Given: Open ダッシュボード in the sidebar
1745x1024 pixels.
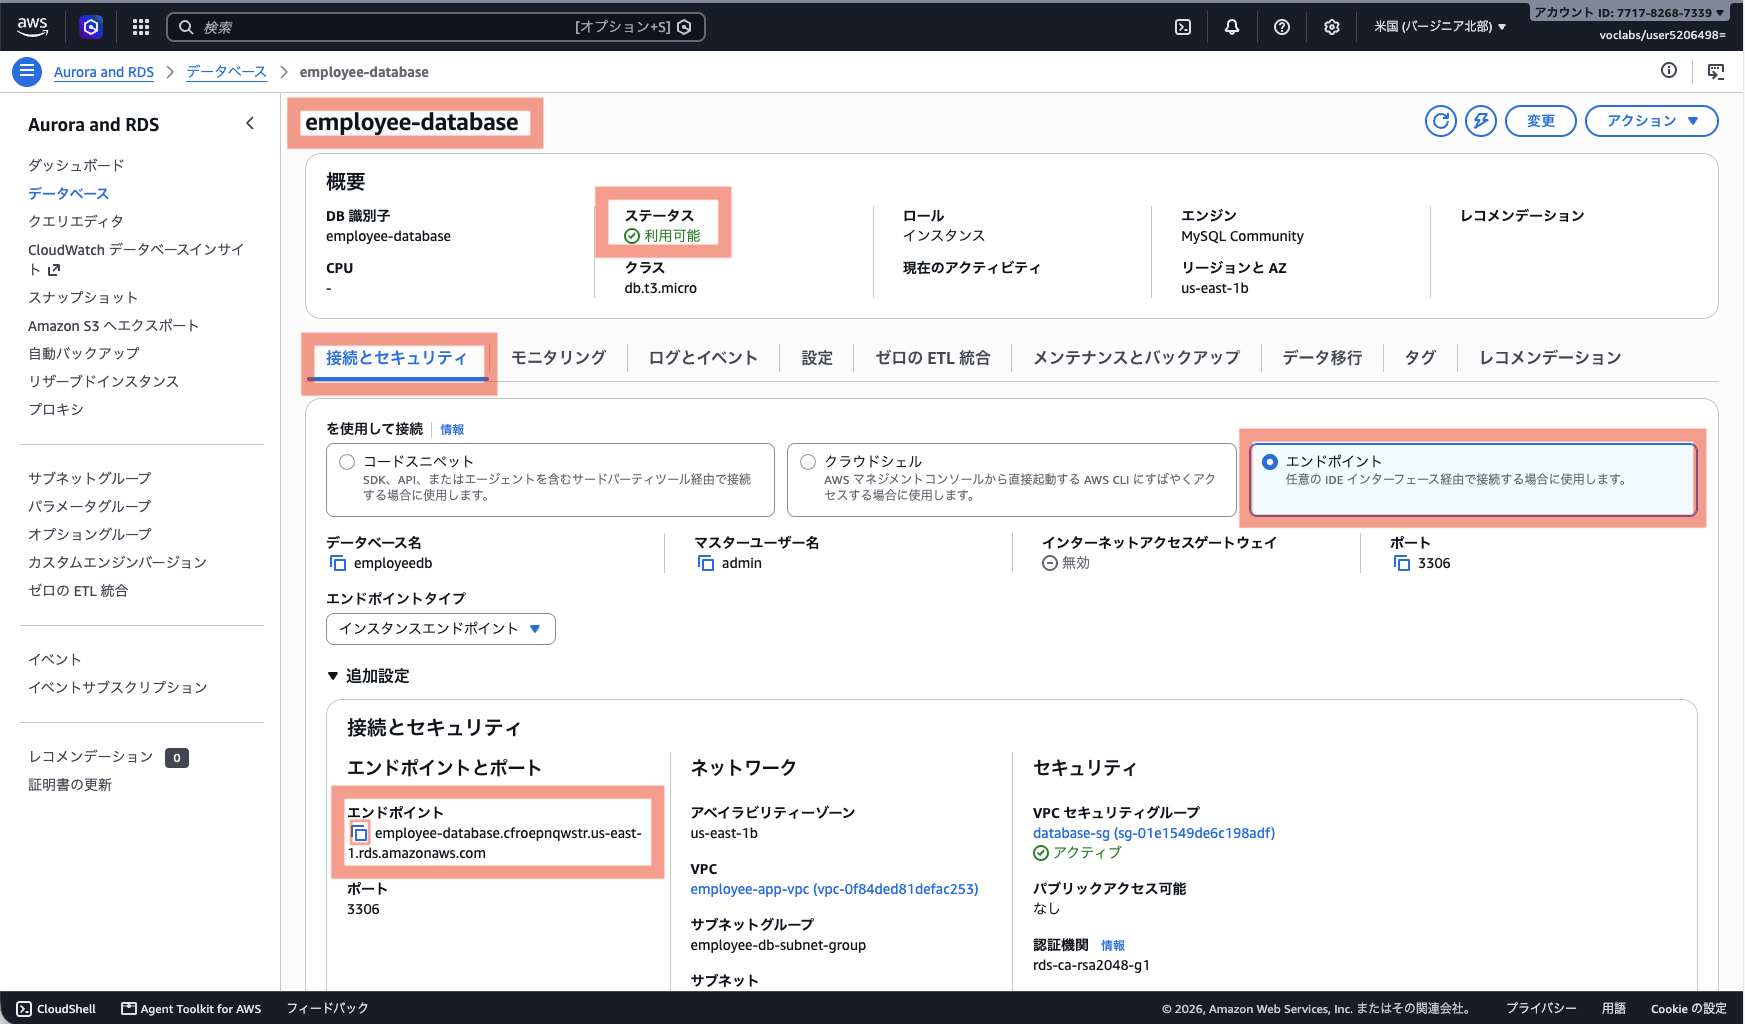Looking at the screenshot, I should pos(76,165).
